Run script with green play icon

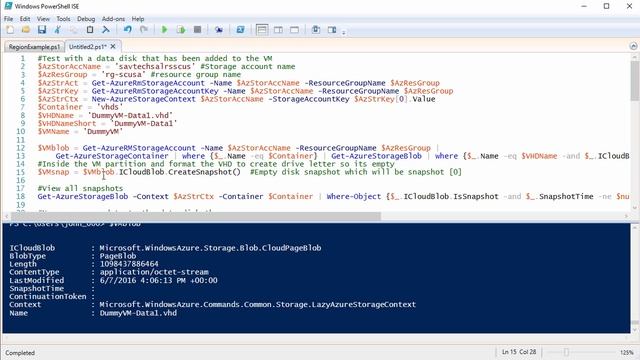[x=164, y=30]
